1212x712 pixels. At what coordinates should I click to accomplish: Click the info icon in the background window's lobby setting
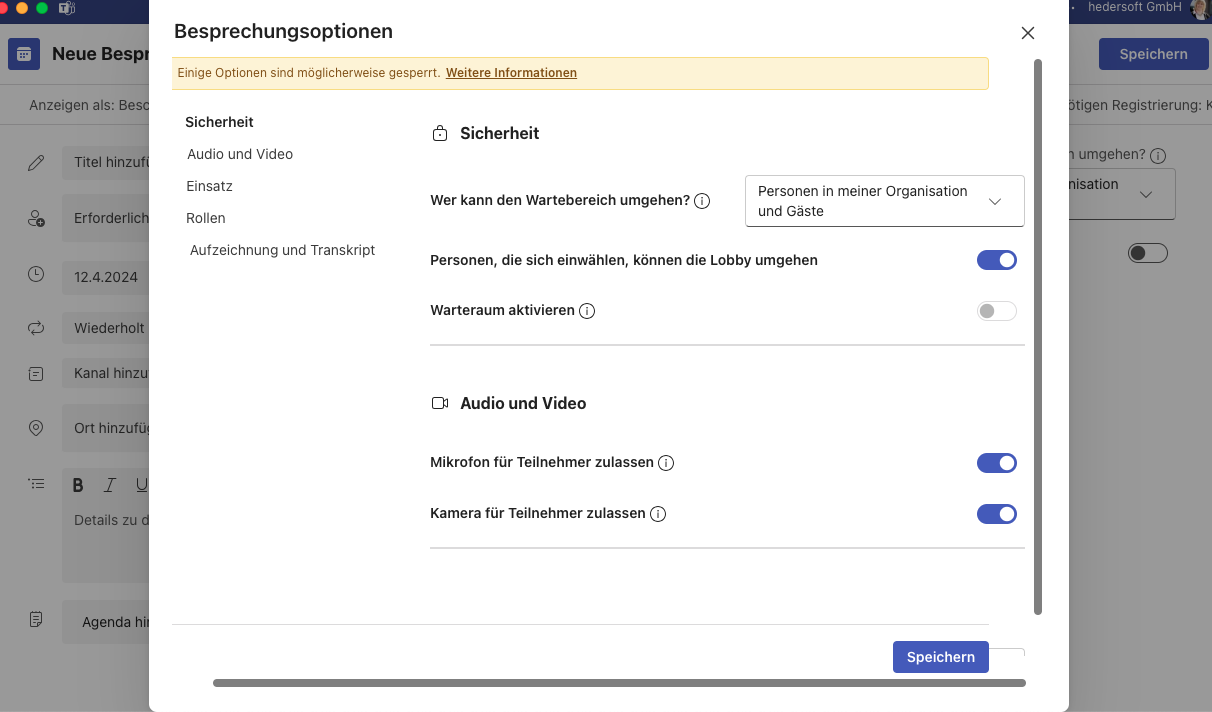click(x=1158, y=156)
